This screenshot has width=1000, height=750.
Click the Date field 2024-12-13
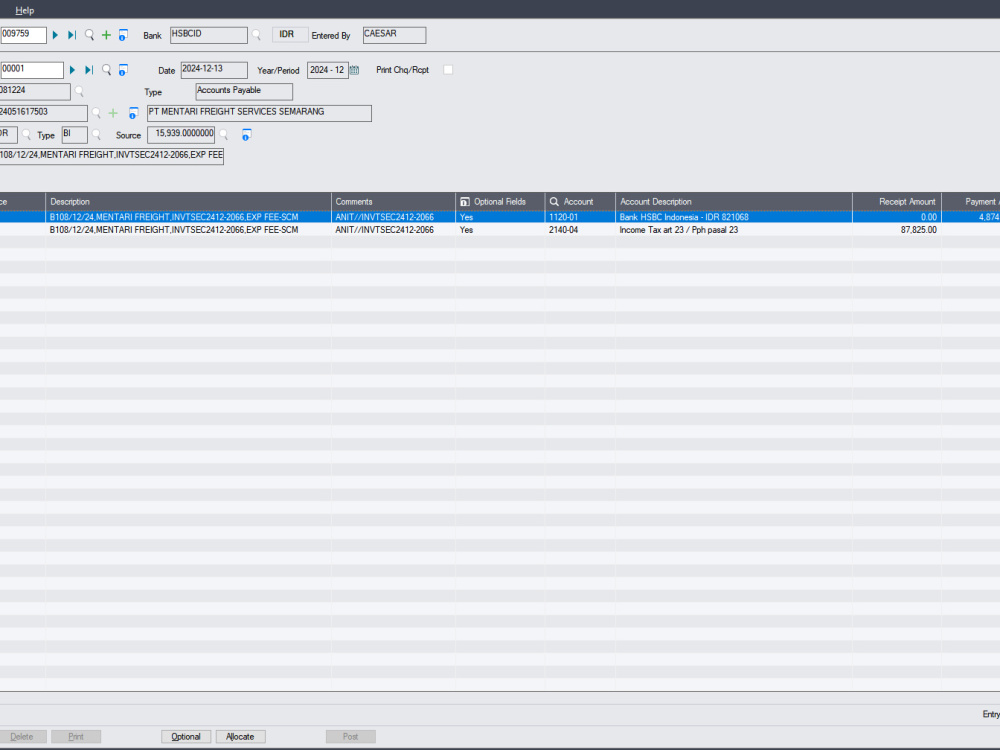click(x=214, y=70)
